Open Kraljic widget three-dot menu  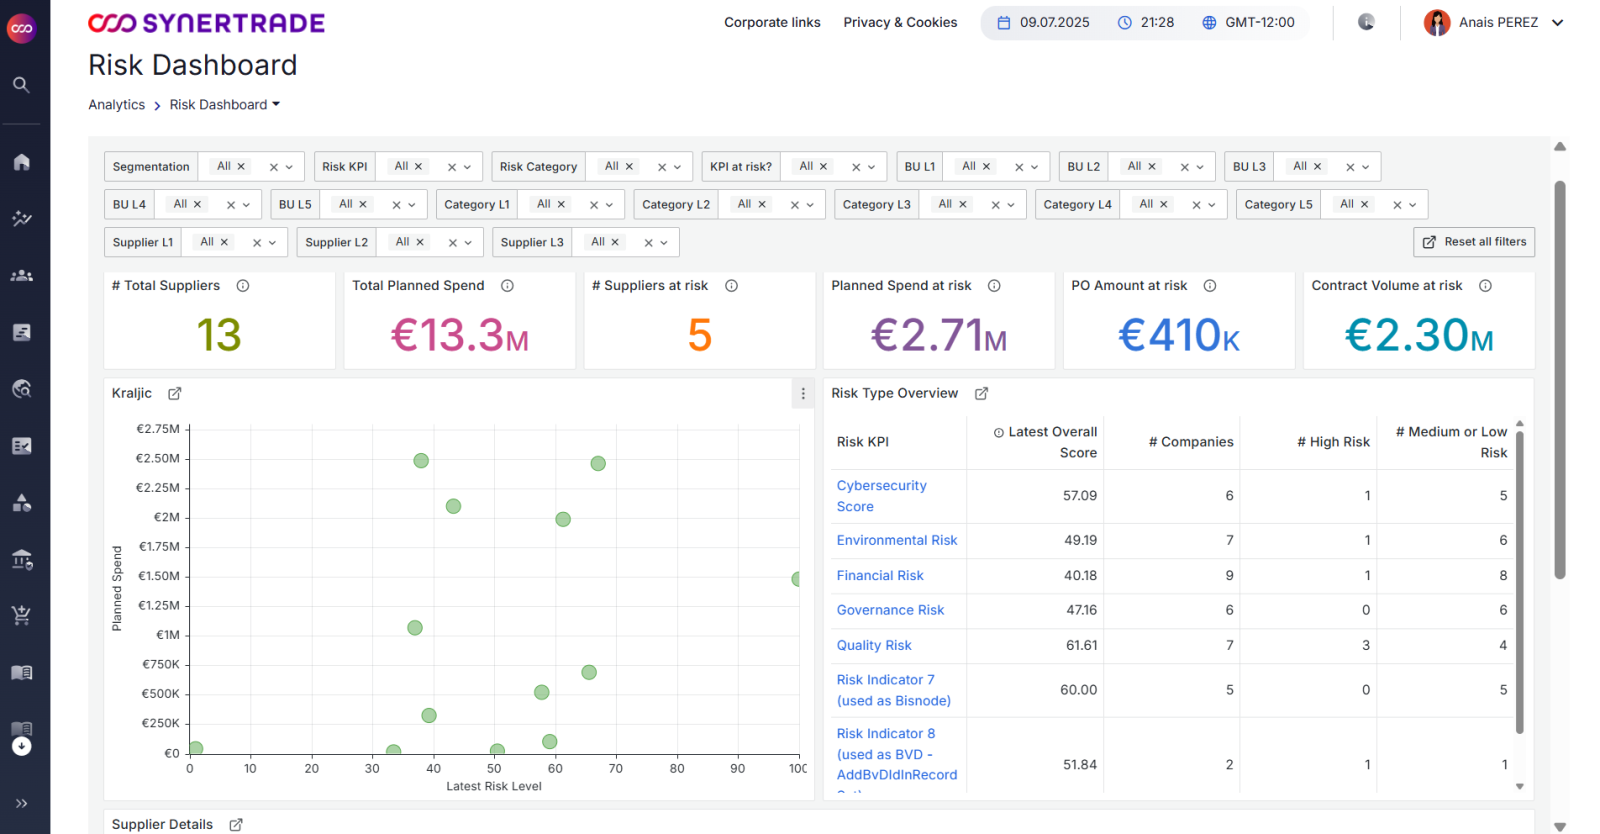tap(803, 394)
